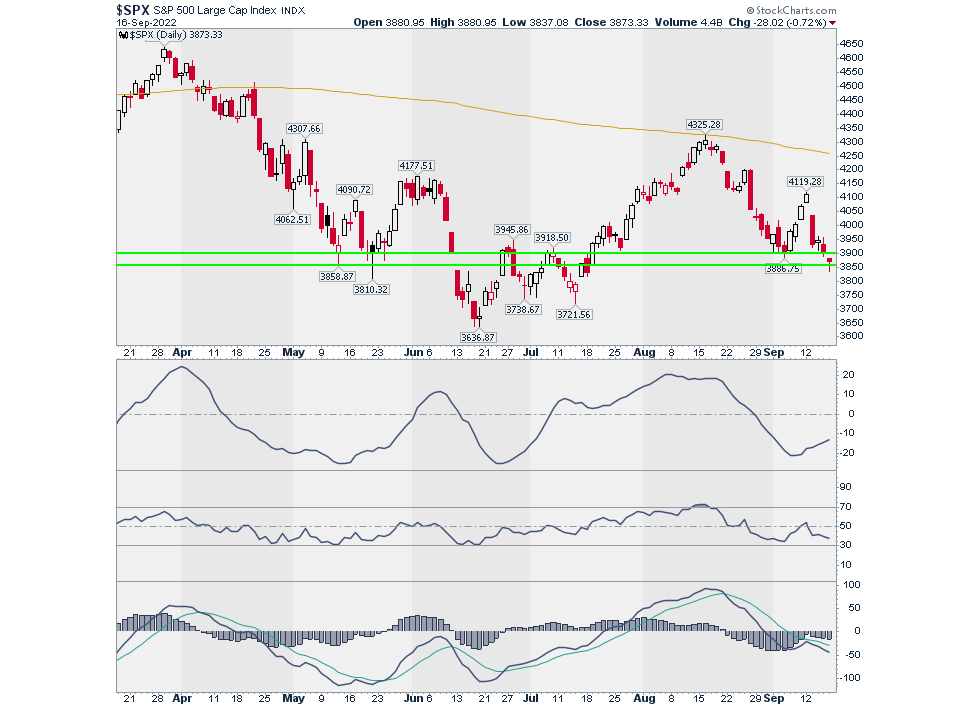
Task: Click the 4307.66 price label
Action: pos(304,129)
